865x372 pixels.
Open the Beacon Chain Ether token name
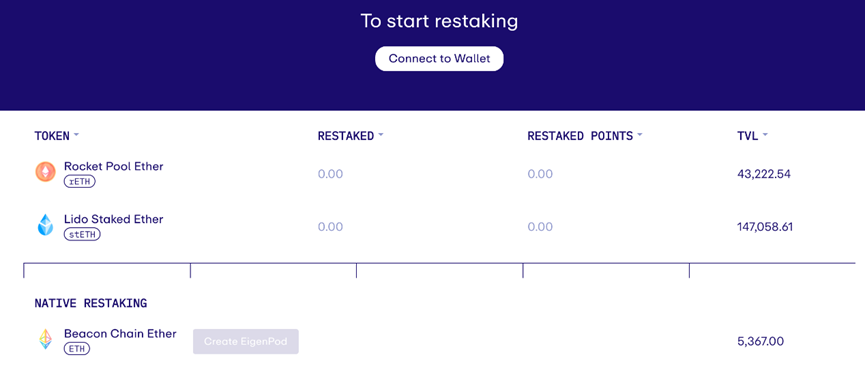(120, 333)
